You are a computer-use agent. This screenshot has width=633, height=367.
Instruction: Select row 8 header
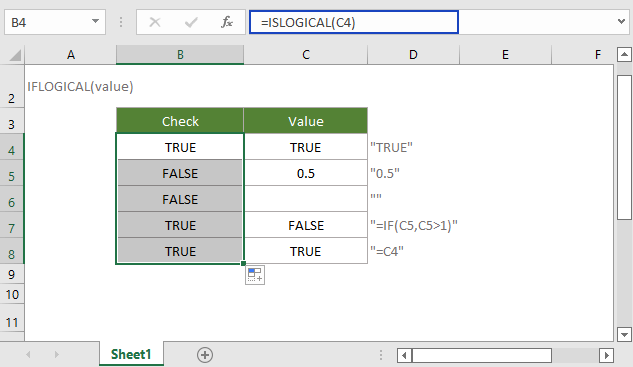click(x=12, y=251)
